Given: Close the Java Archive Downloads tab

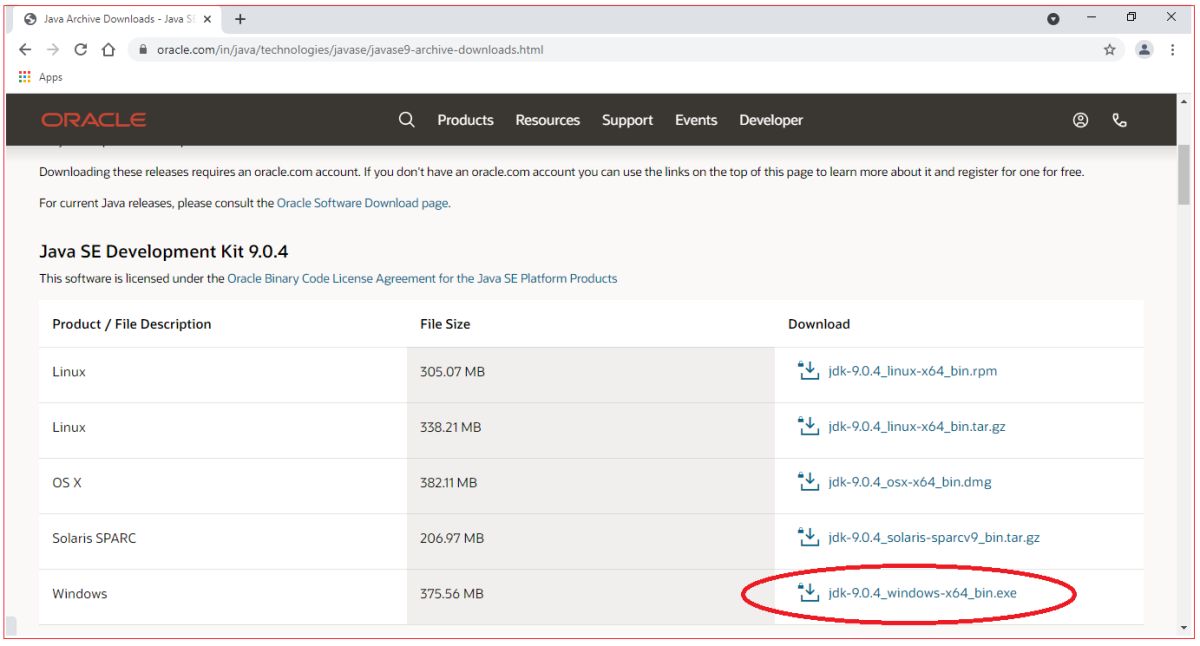Looking at the screenshot, I should [x=207, y=19].
